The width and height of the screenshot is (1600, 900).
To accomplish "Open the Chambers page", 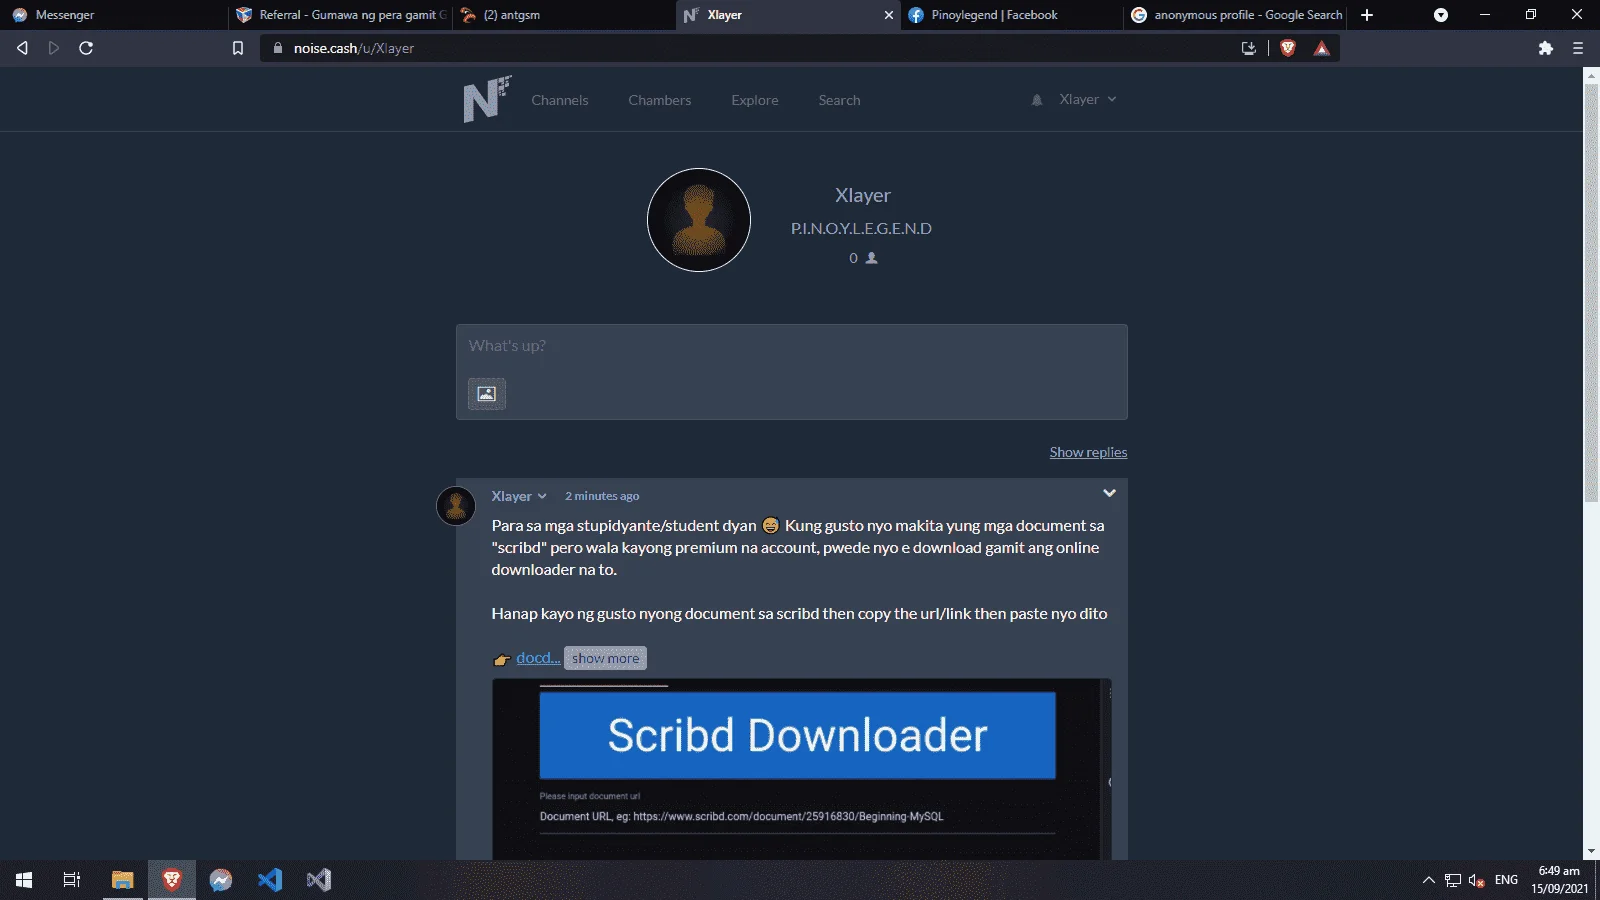I will point(660,100).
